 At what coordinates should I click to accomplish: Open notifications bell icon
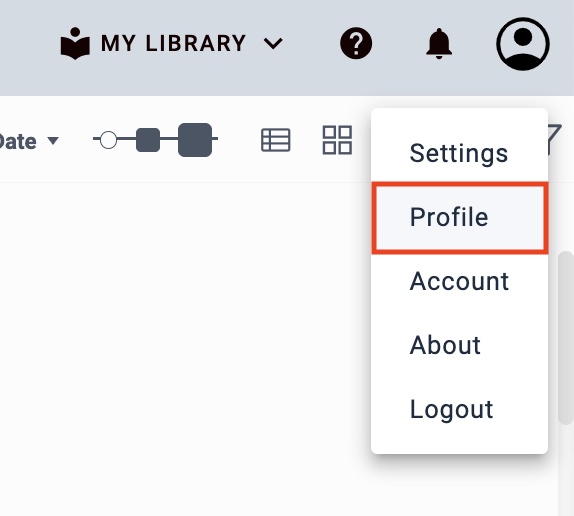439,43
